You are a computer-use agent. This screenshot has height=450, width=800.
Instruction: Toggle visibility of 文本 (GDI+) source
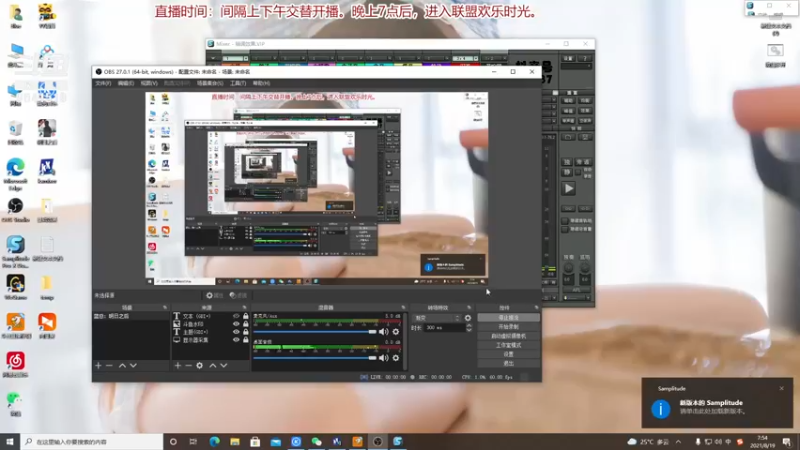click(x=236, y=316)
